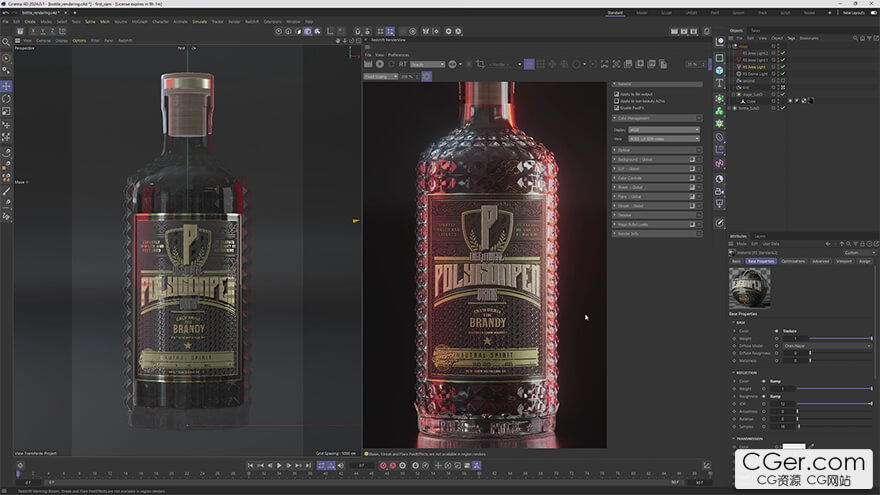880x495 pixels.
Task: Add a Text object from object palette
Action: (x=719, y=83)
